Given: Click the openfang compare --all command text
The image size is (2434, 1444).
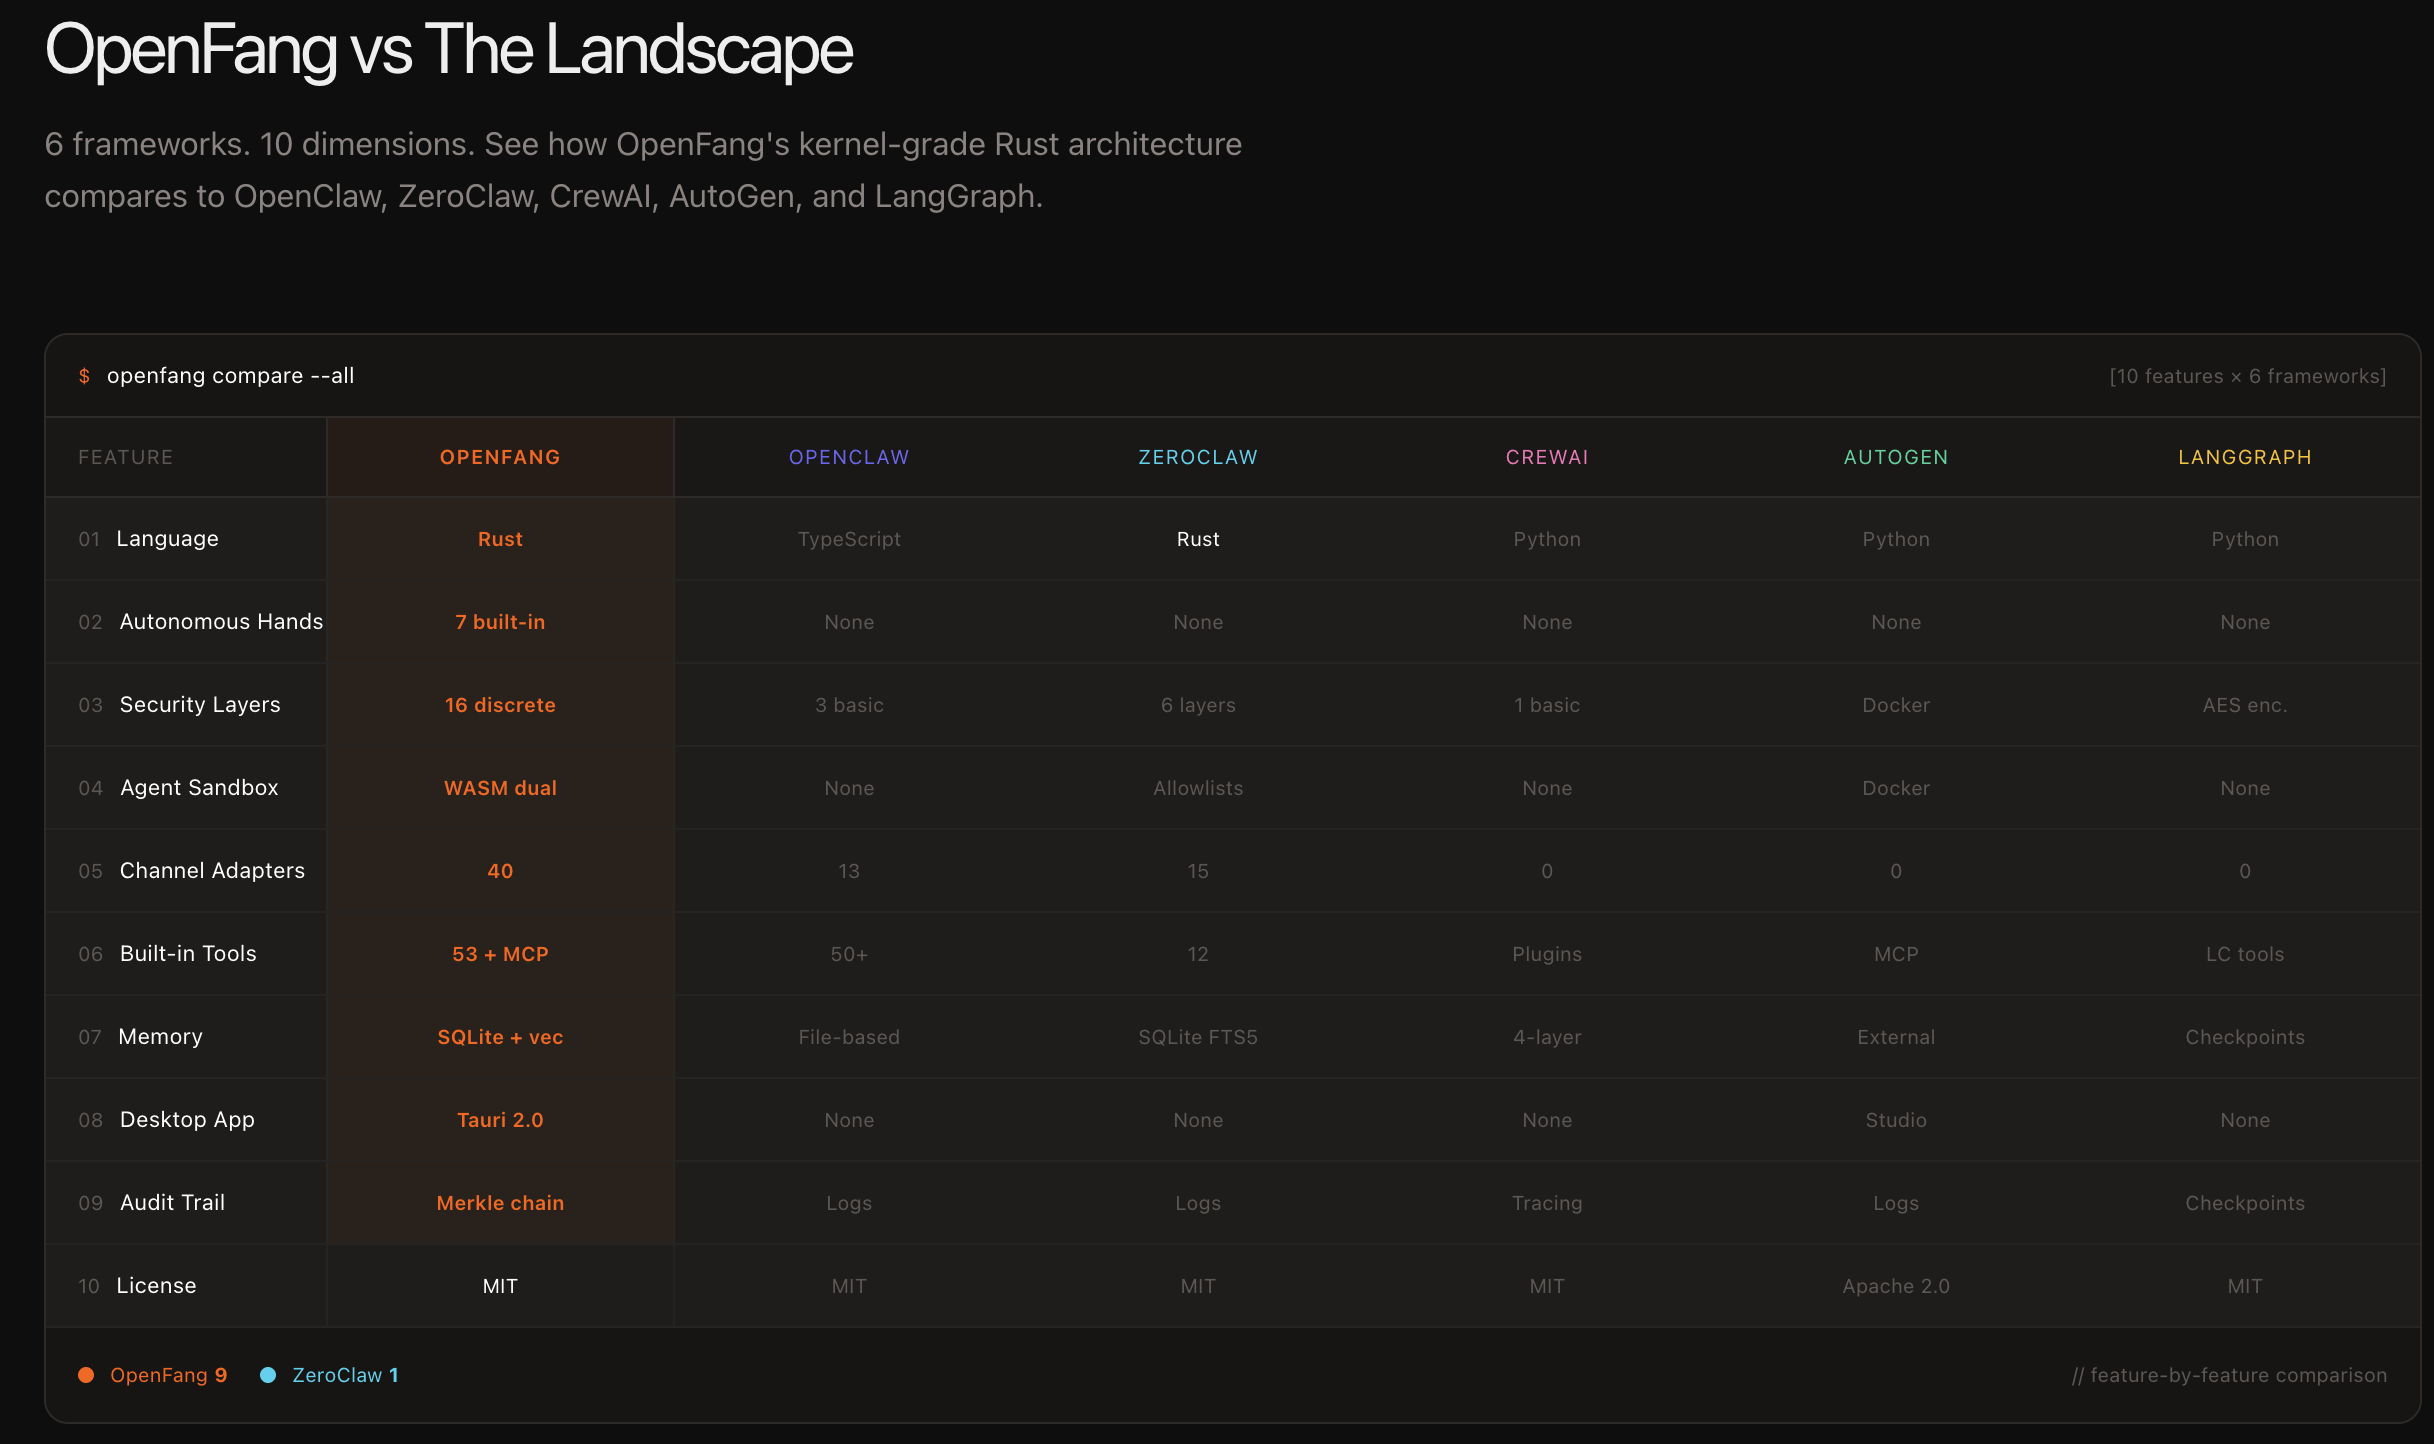Looking at the screenshot, I should (230, 376).
